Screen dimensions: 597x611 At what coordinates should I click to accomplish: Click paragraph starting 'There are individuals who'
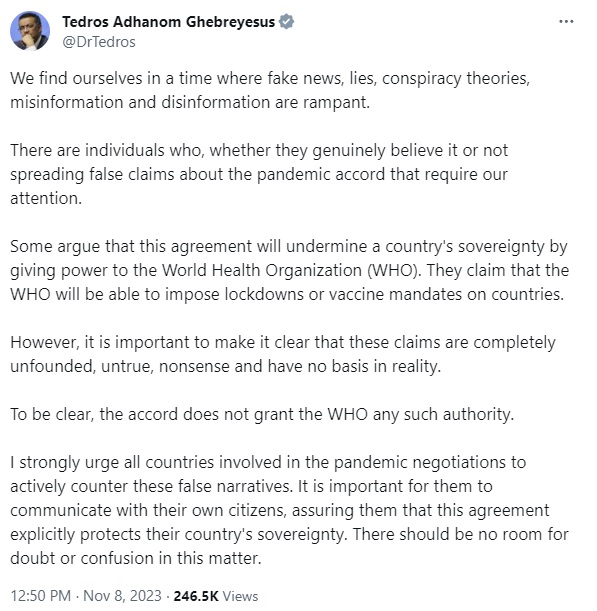[259, 174]
